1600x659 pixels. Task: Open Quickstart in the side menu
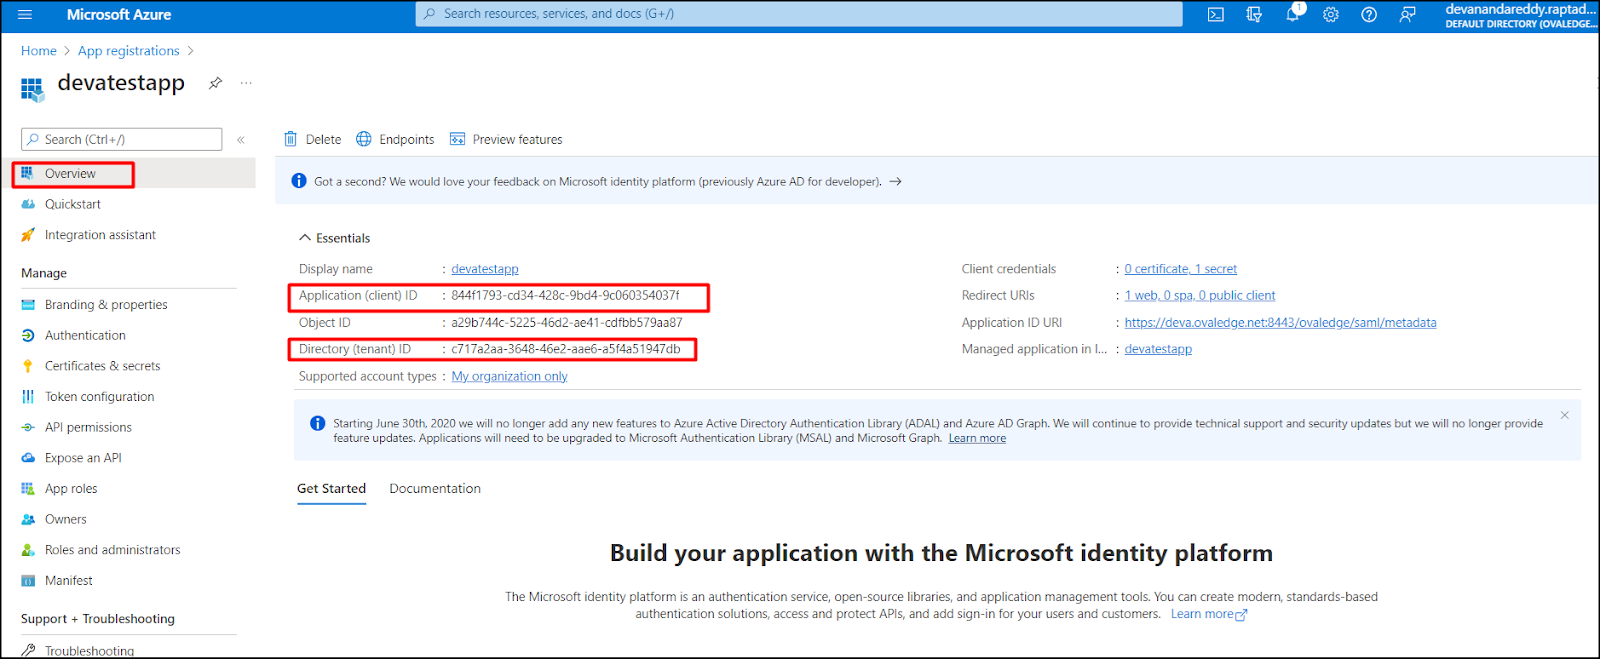[x=73, y=204]
